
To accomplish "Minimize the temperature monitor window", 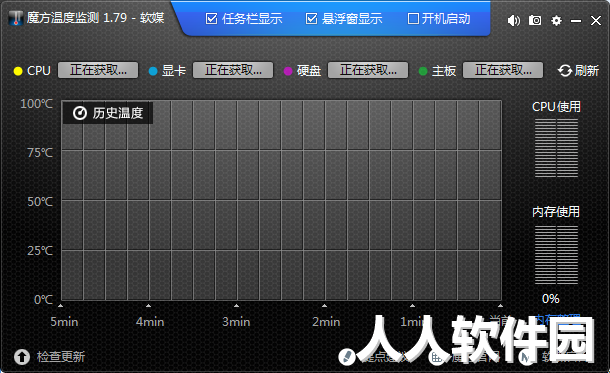I will click(576, 21).
